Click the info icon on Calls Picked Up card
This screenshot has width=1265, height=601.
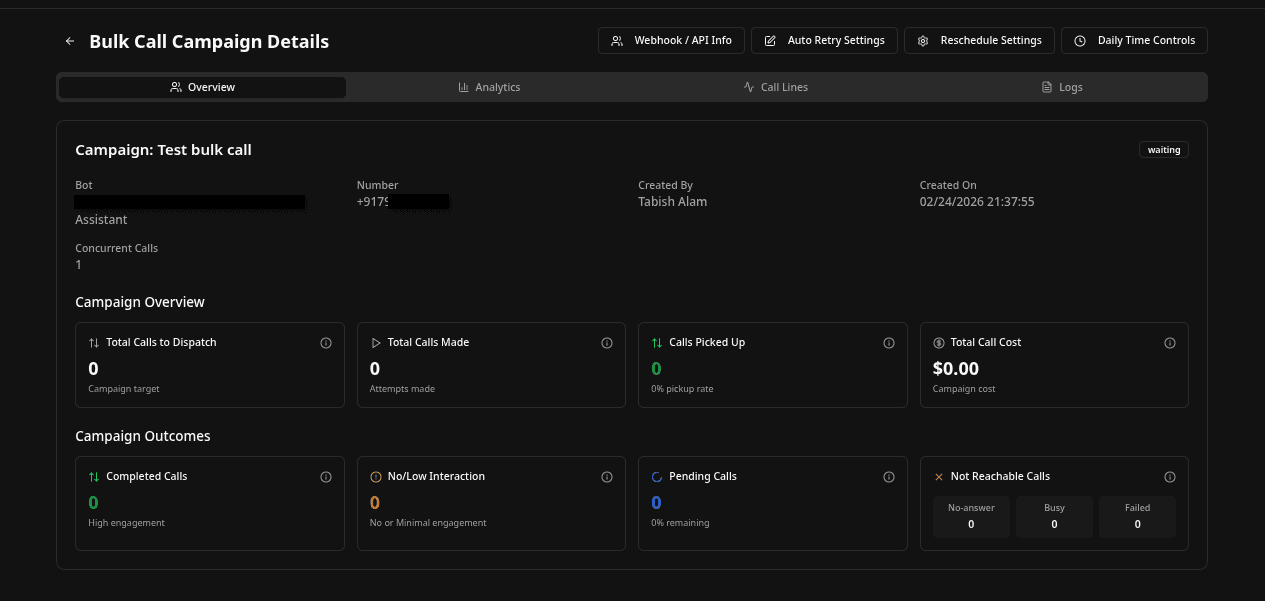pyautogui.click(x=889, y=342)
